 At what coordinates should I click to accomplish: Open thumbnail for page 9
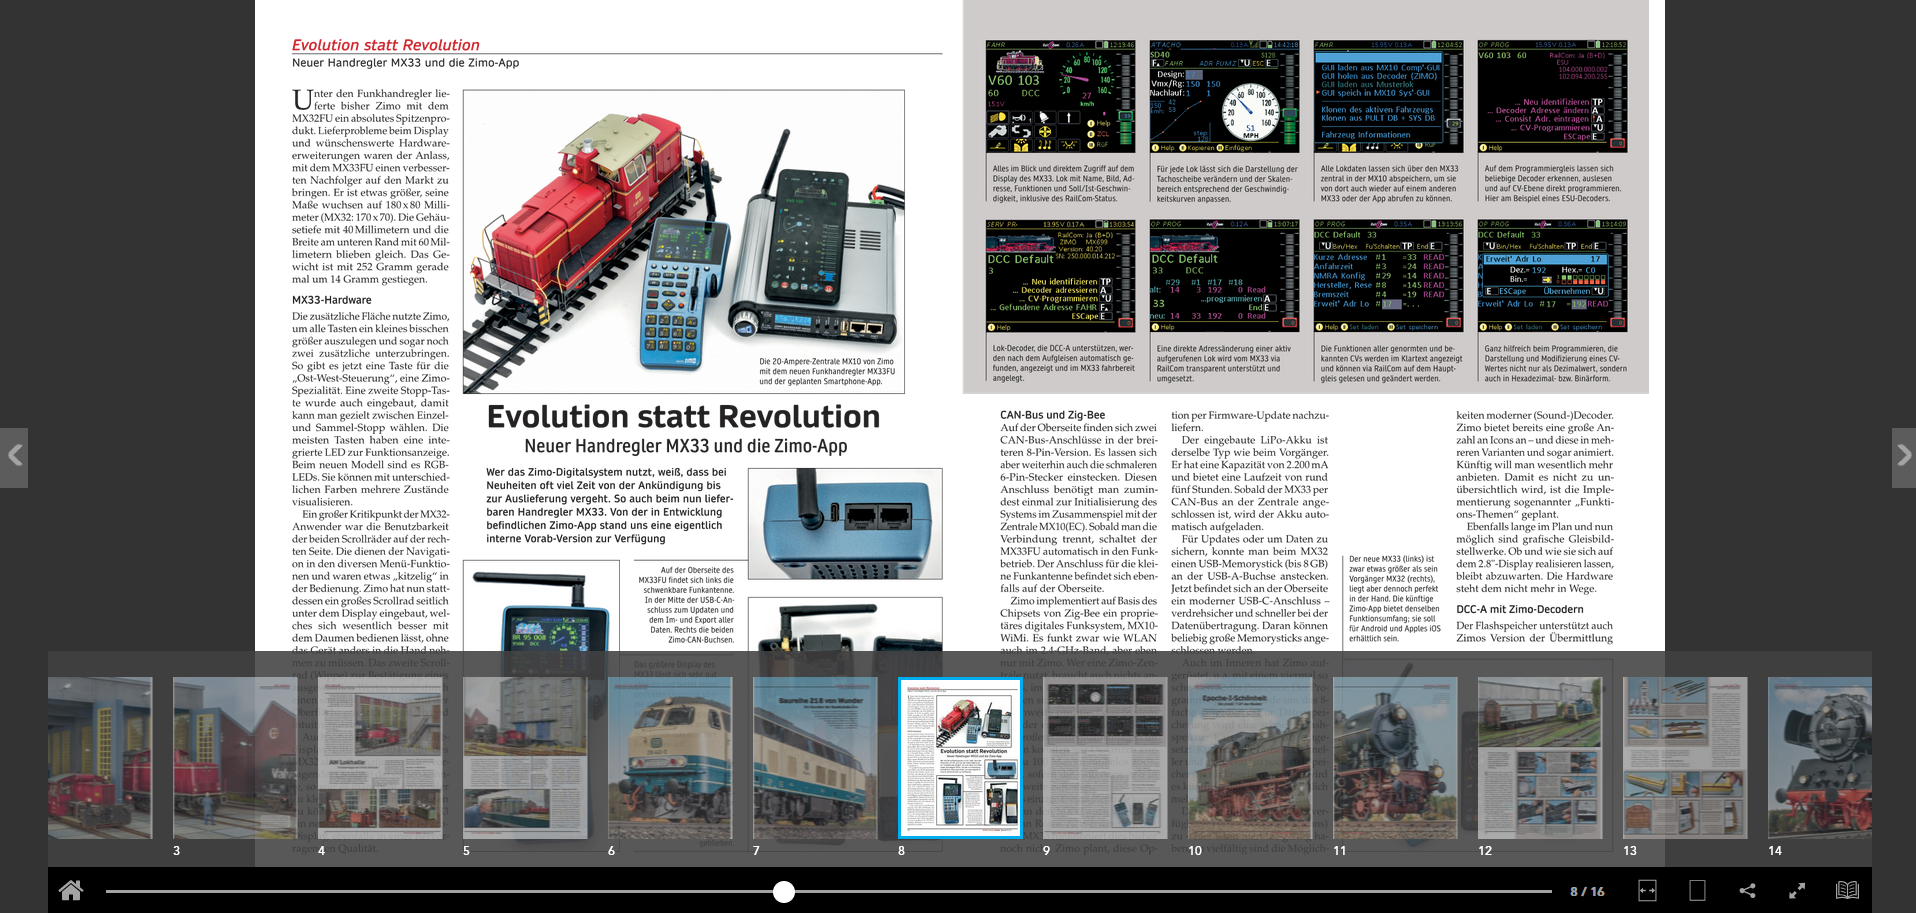tap(1105, 758)
